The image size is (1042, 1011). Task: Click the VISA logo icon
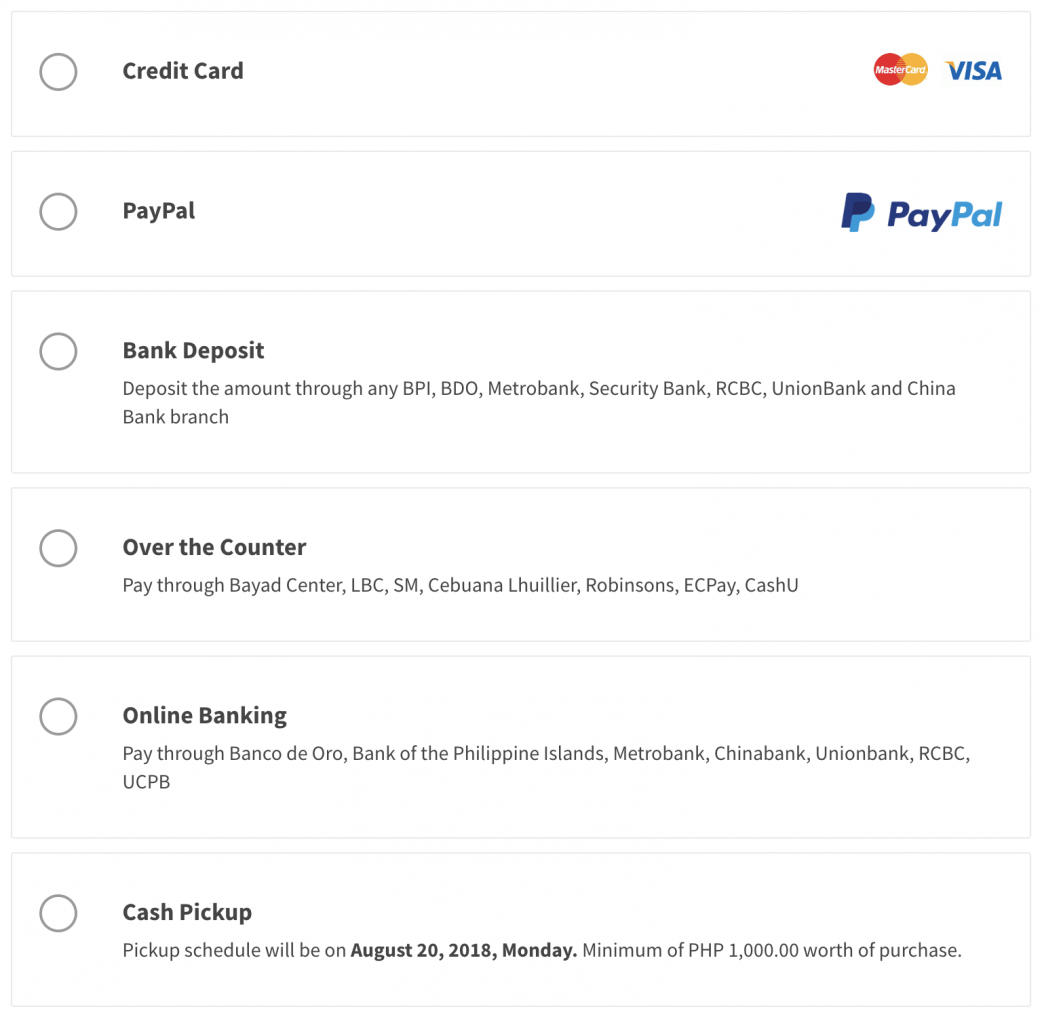[973, 71]
